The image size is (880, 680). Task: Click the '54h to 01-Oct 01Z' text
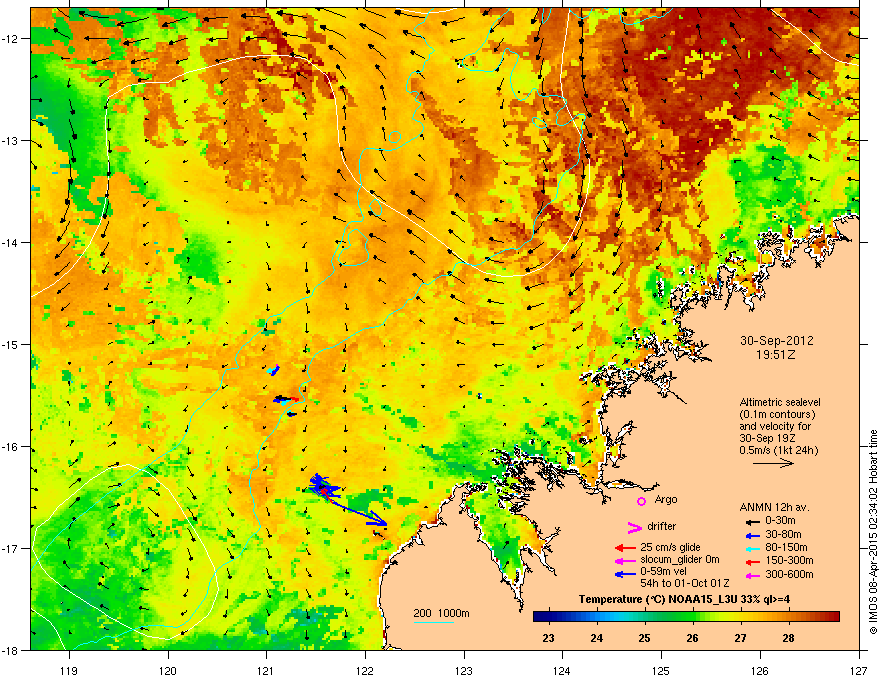[685, 583]
